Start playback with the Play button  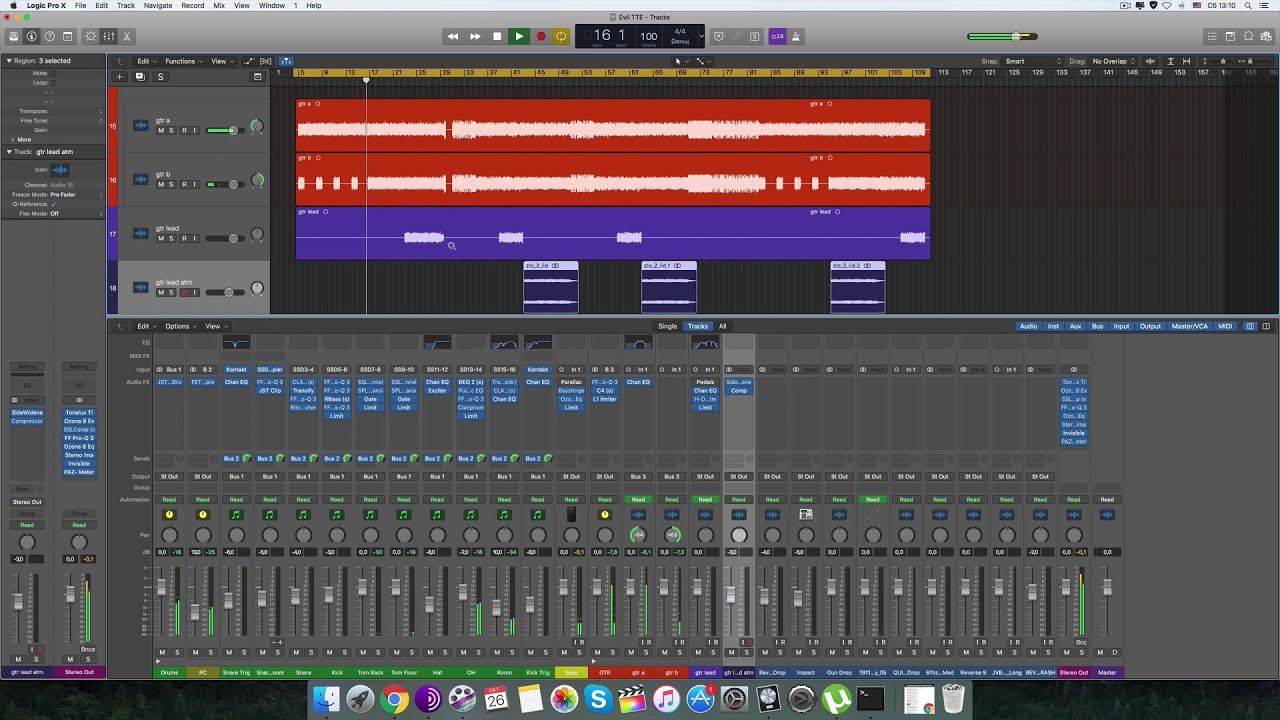(519, 37)
